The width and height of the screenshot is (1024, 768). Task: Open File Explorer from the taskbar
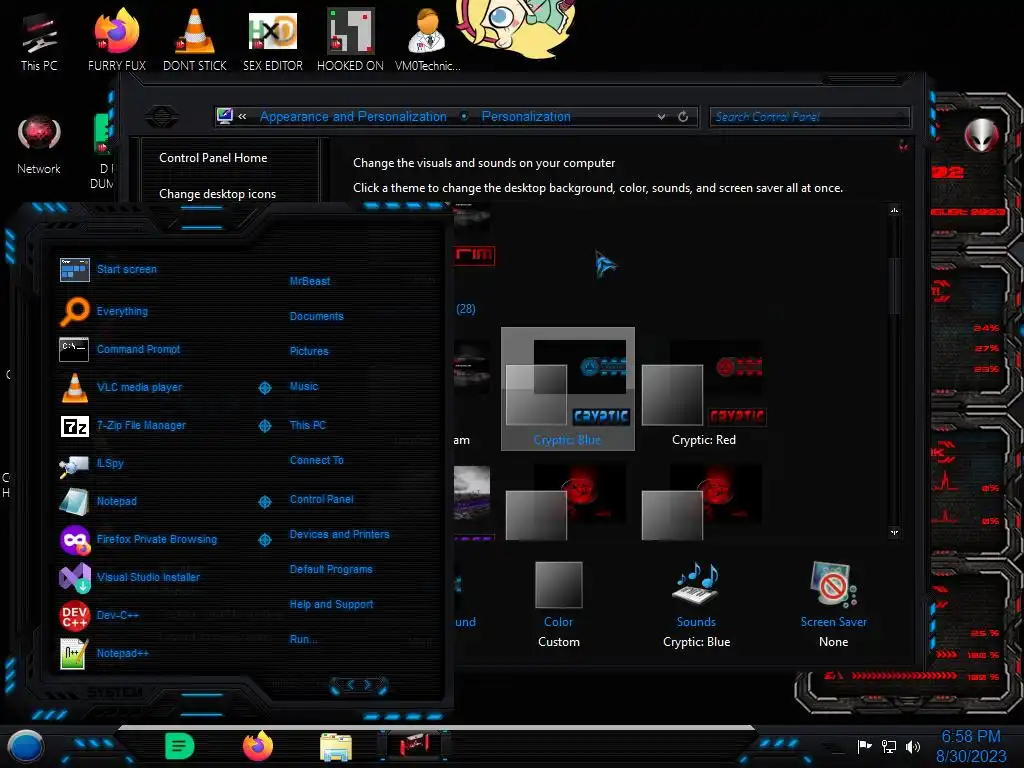(x=336, y=747)
